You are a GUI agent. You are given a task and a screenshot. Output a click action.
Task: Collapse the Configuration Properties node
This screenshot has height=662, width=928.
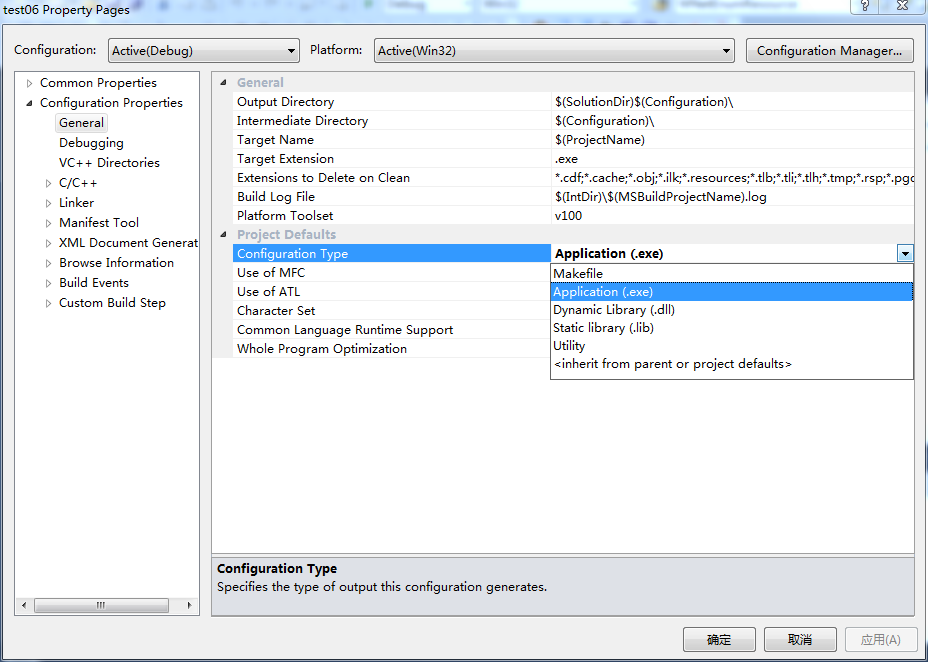pos(29,102)
